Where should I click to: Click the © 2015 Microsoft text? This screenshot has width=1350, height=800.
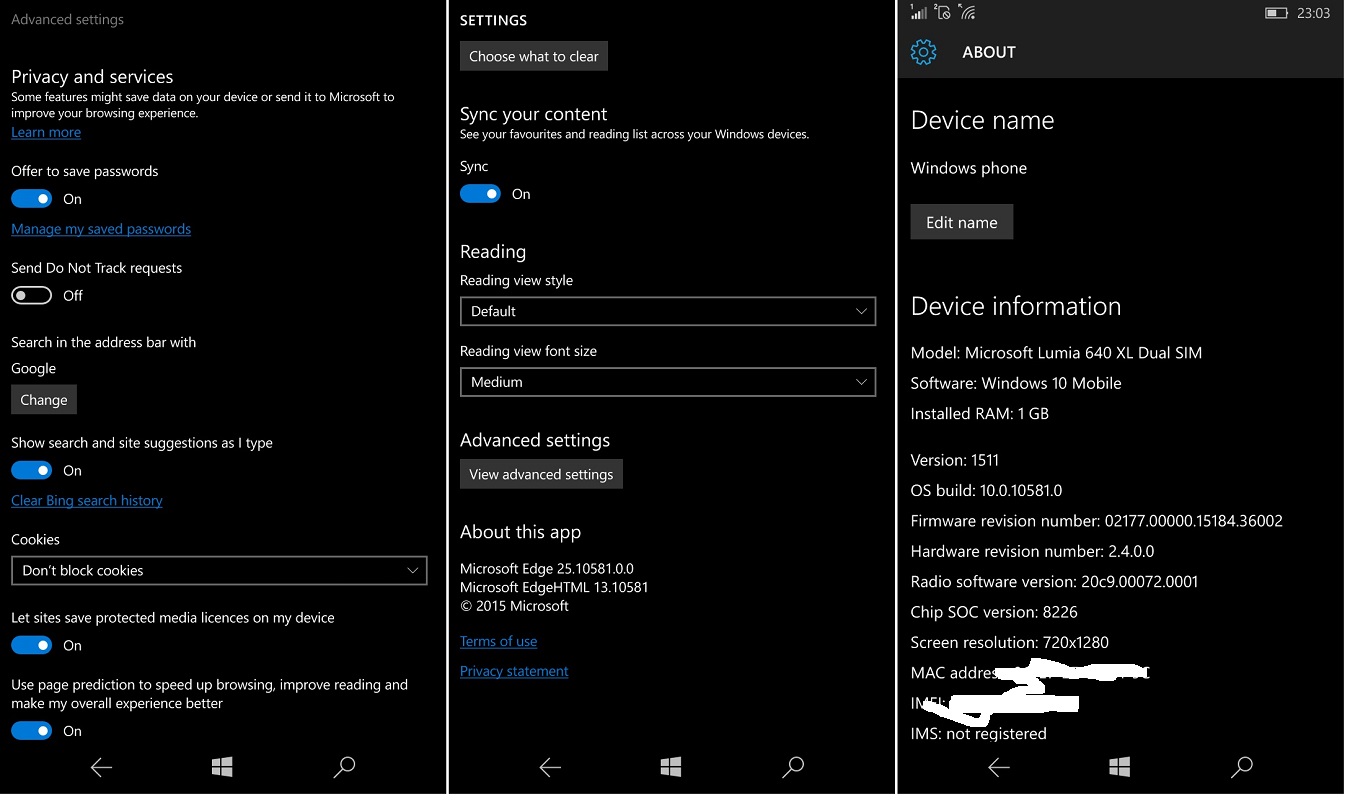pyautogui.click(x=514, y=606)
